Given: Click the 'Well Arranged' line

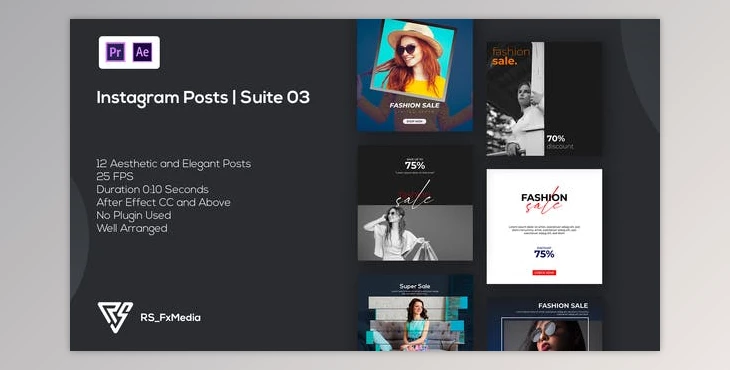Looking at the screenshot, I should coord(132,229).
